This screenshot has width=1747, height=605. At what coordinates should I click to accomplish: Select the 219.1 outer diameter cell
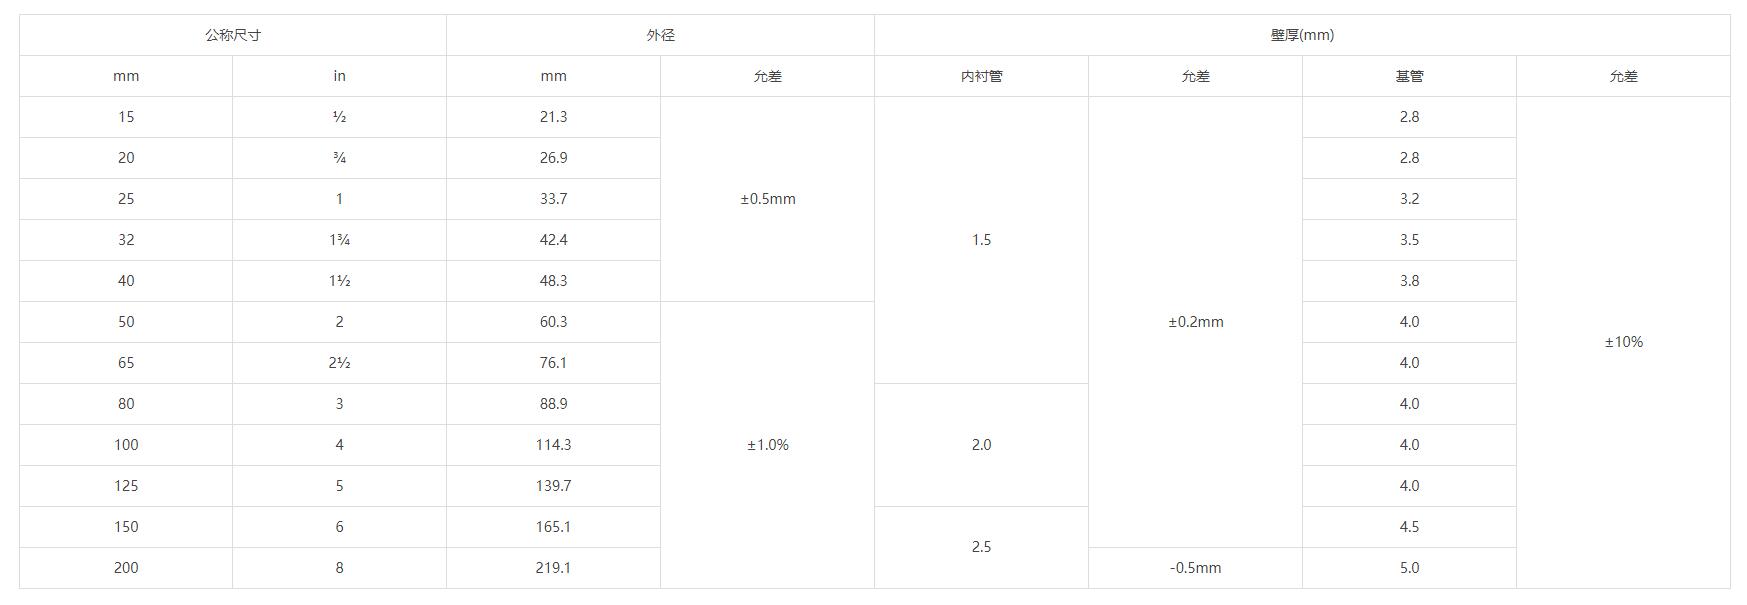(553, 568)
